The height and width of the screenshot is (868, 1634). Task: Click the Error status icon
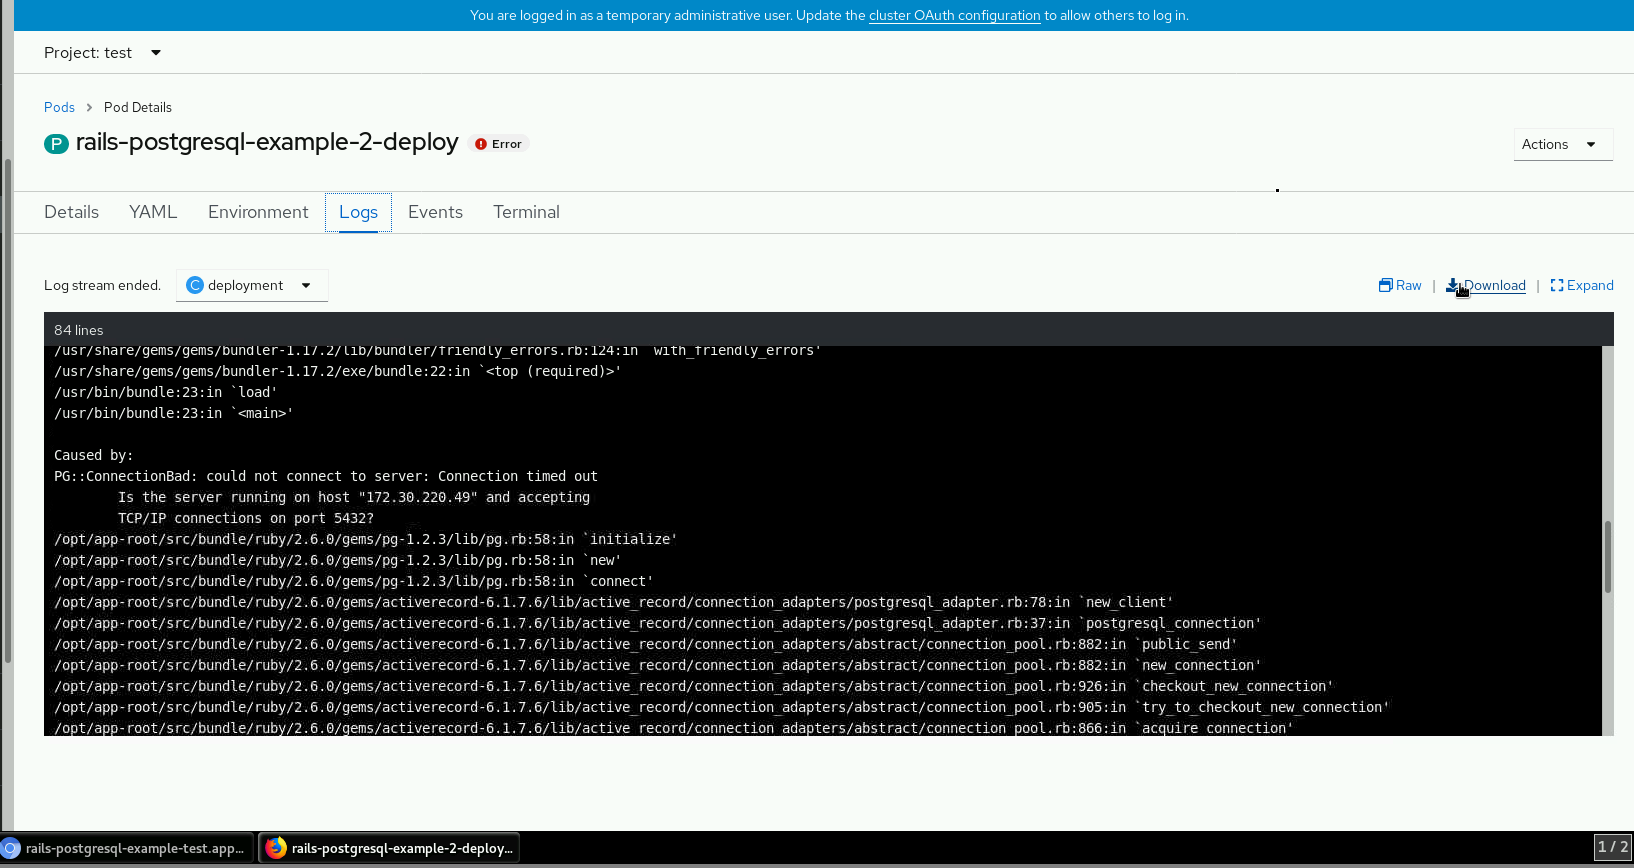pos(481,144)
